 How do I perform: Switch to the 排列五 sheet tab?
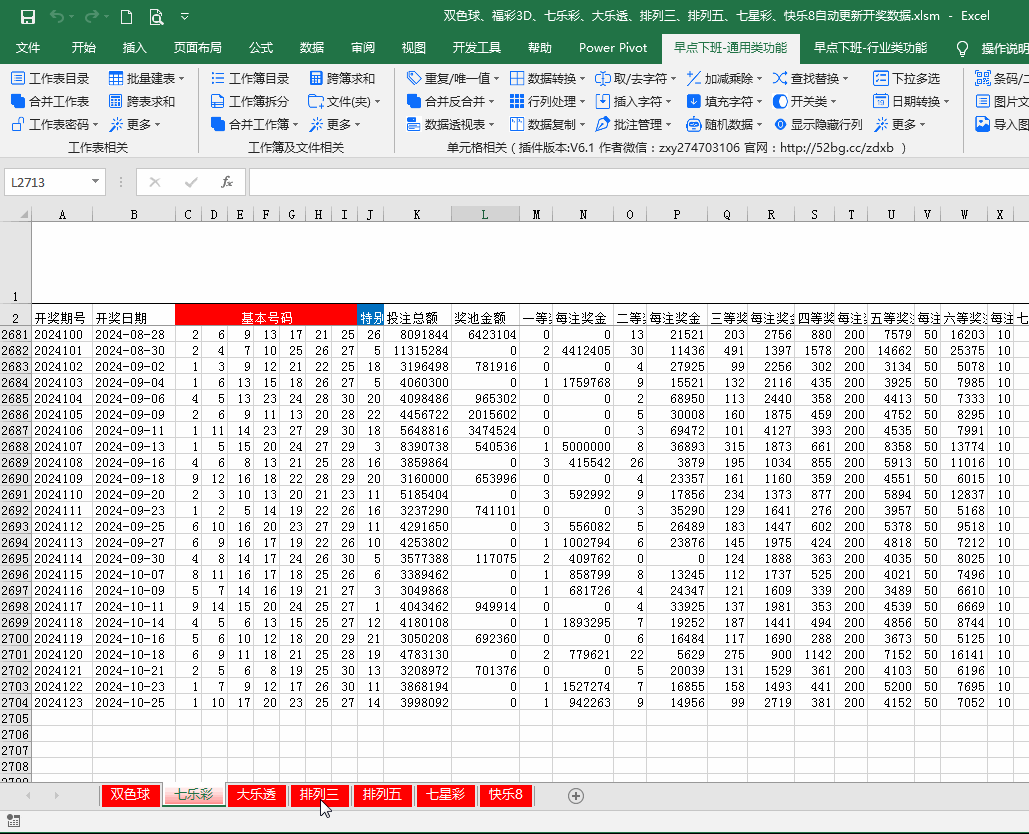383,795
